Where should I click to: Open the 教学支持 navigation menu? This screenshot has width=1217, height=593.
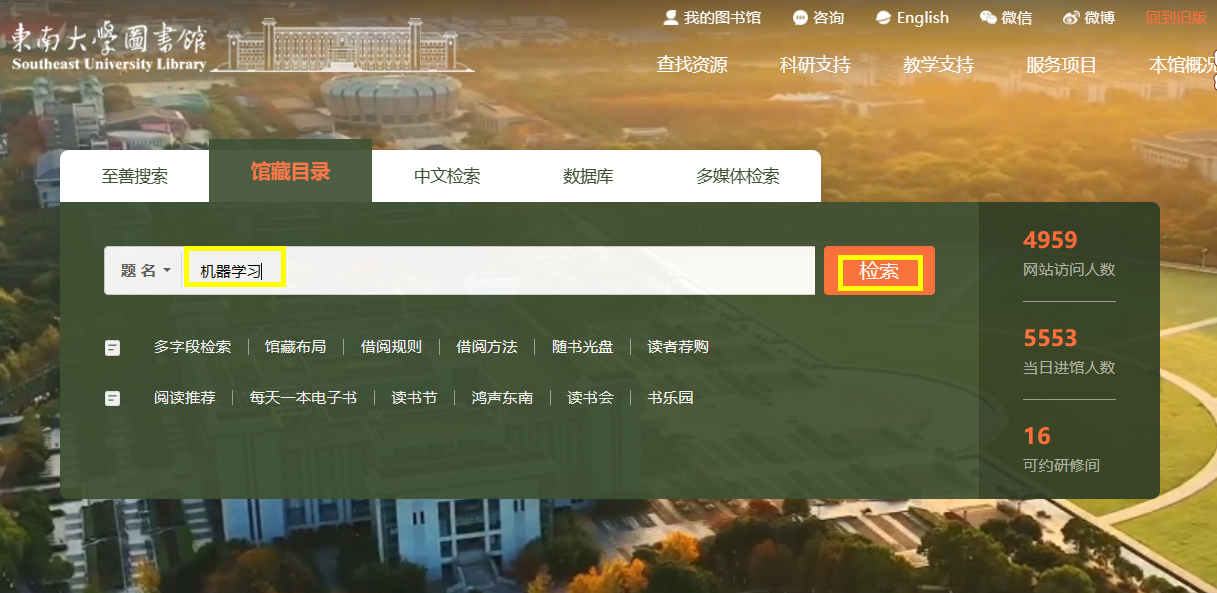coord(938,65)
